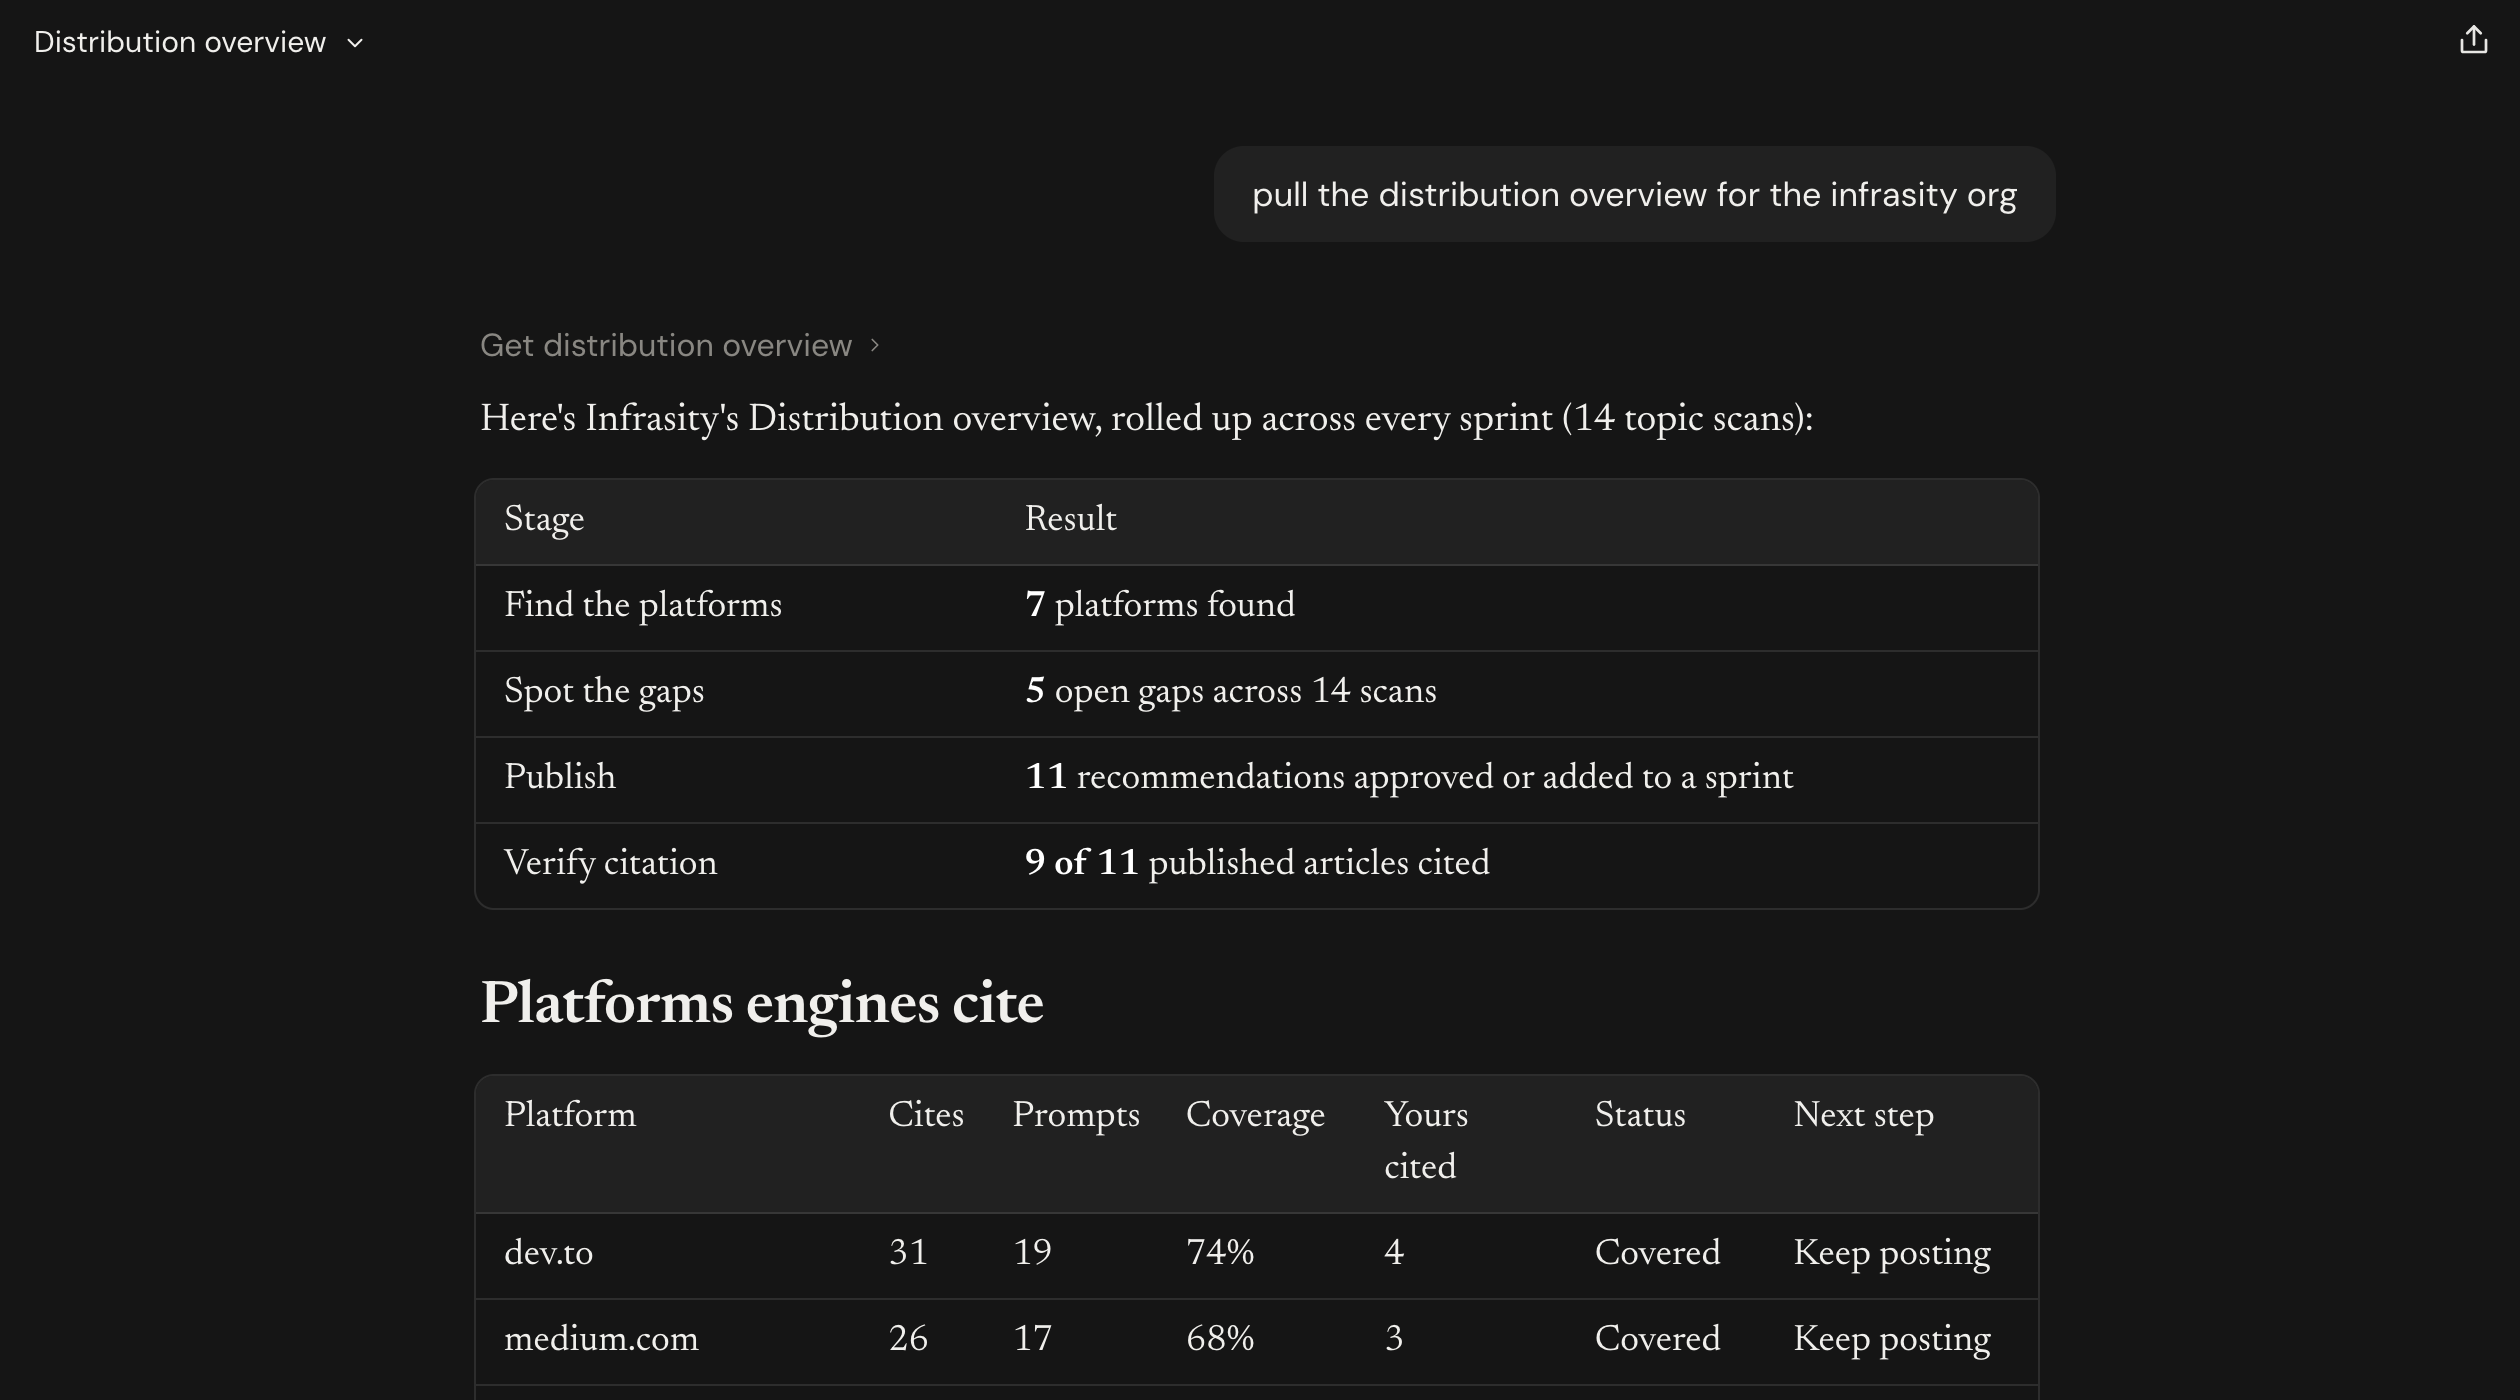Open the Distribution overview title dropdown

click(x=198, y=42)
